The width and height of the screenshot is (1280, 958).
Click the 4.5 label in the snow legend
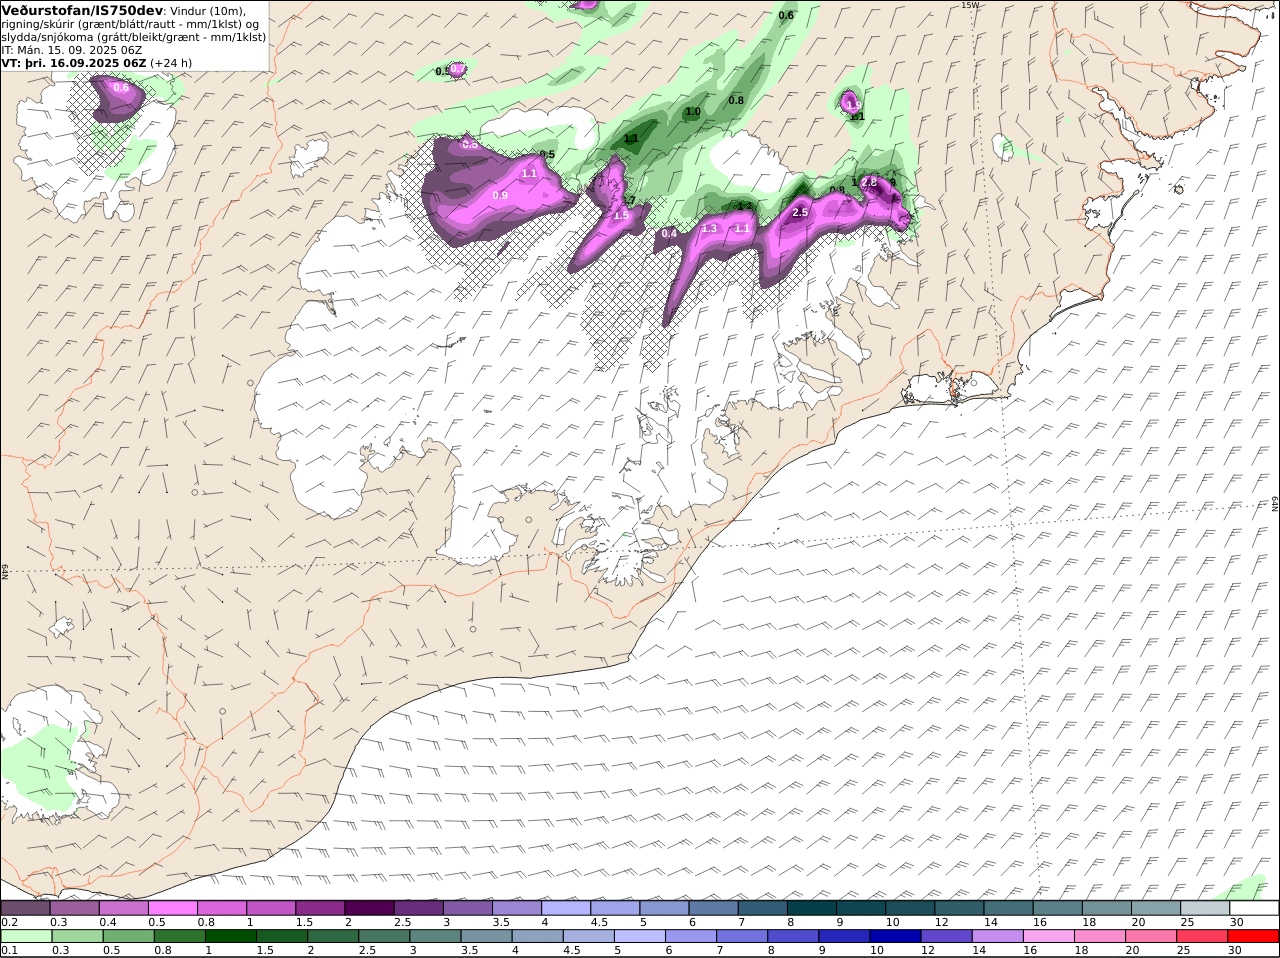[x=599, y=922]
